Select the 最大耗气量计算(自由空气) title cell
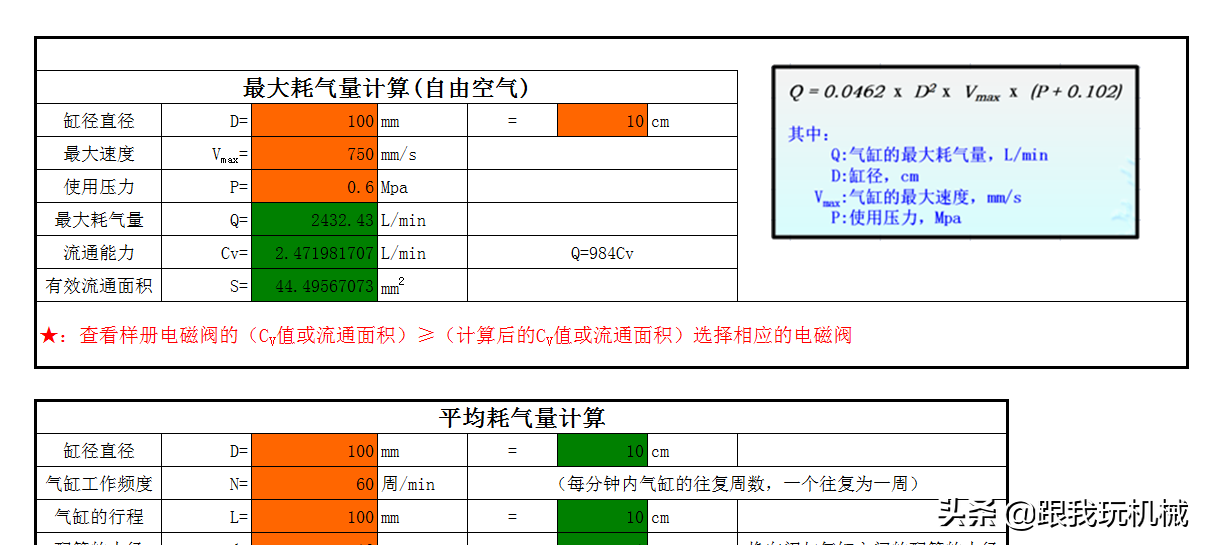1205x545 pixels. pos(387,87)
